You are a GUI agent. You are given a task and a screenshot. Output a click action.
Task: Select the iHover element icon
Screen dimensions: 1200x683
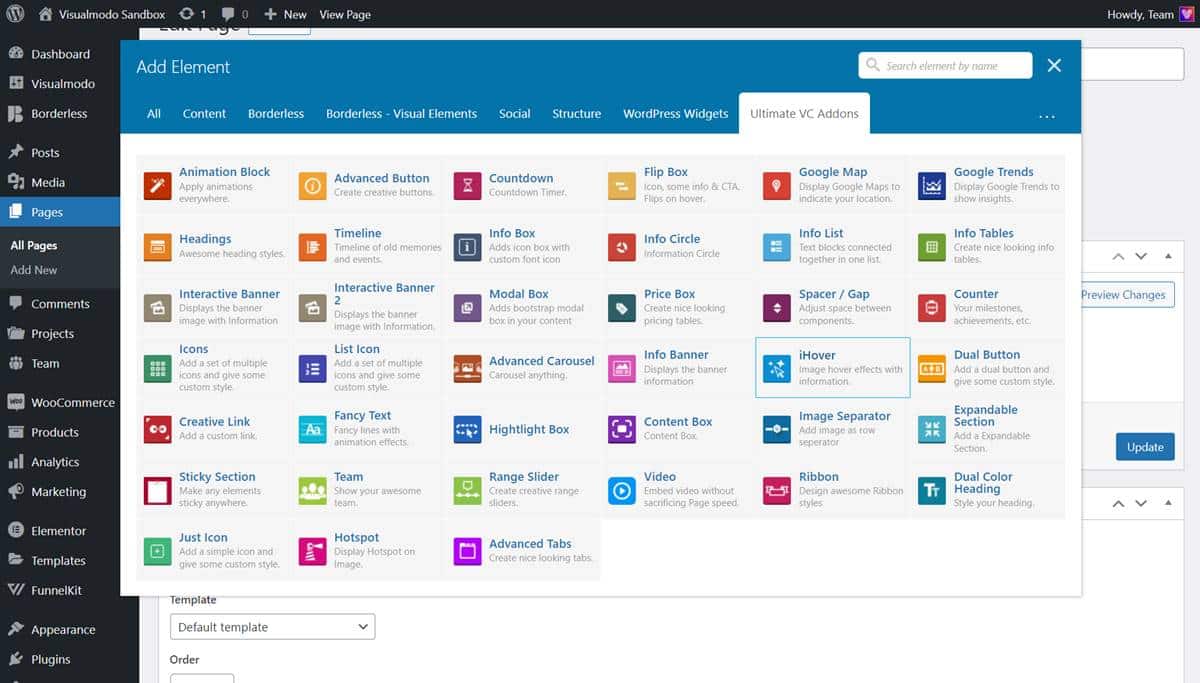(777, 369)
